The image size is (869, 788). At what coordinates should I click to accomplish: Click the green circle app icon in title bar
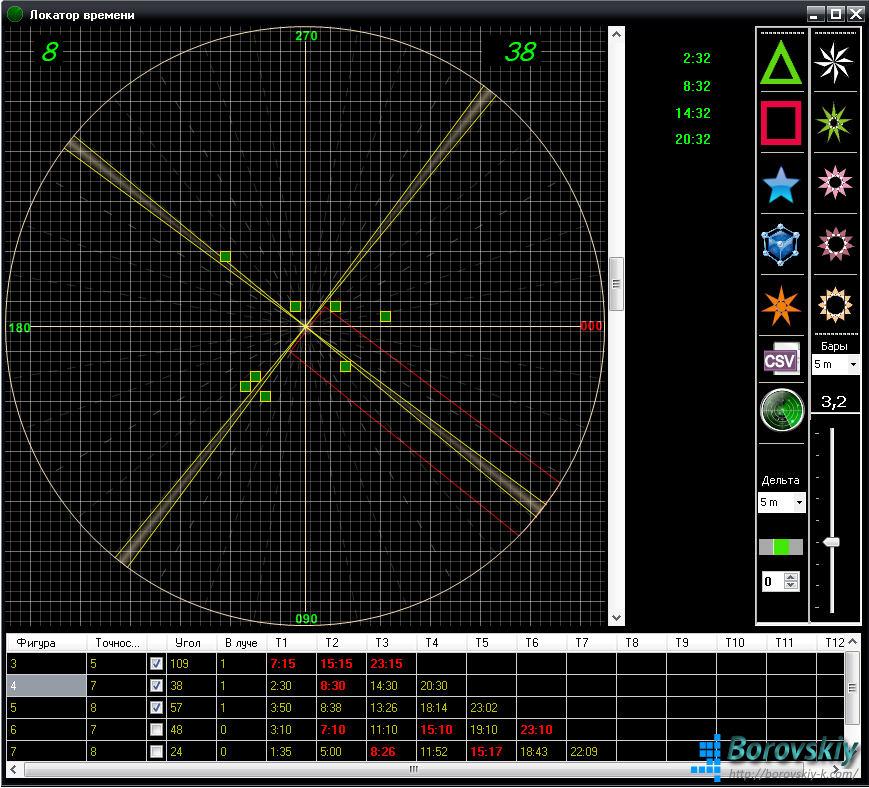[x=15, y=14]
